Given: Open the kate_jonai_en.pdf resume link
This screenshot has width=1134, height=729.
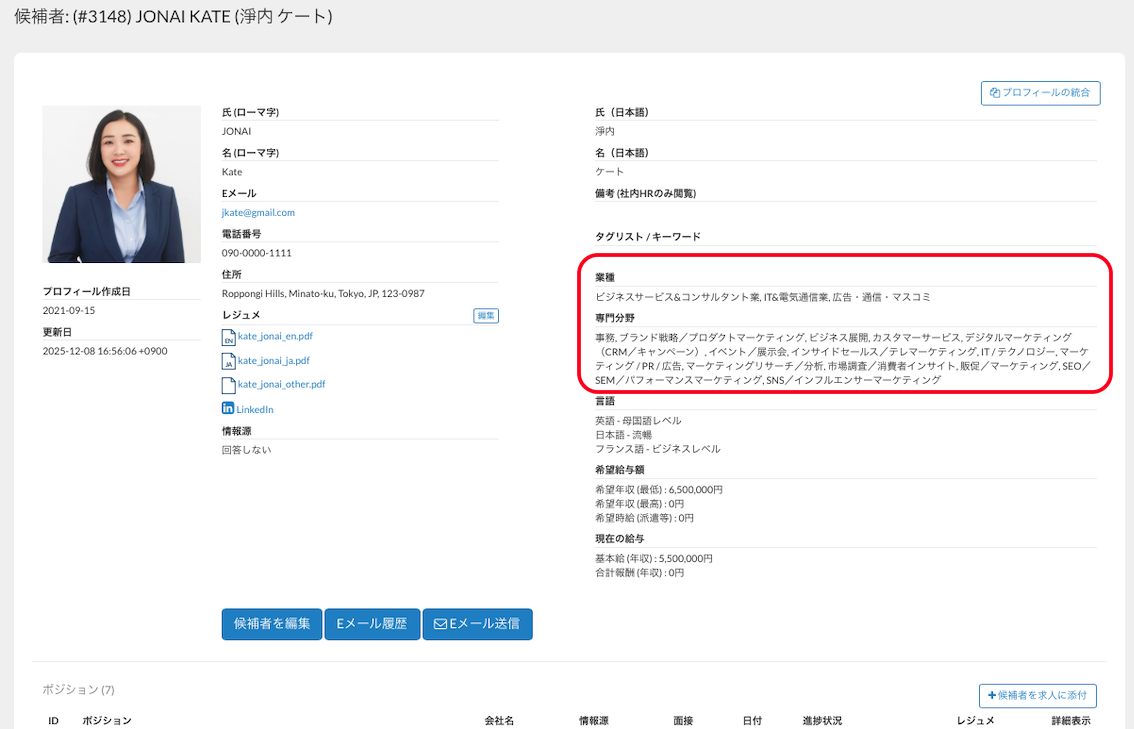Looking at the screenshot, I should pos(275,337).
